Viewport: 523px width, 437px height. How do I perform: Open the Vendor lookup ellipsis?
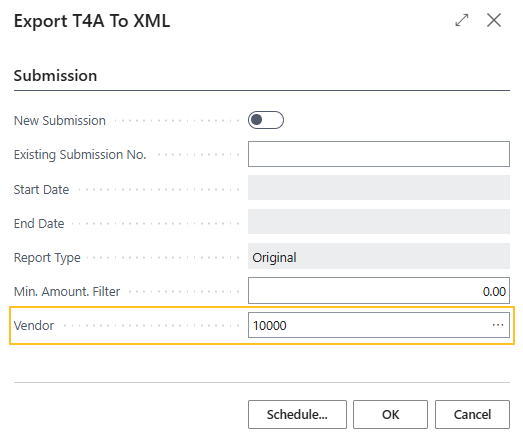(x=498, y=325)
